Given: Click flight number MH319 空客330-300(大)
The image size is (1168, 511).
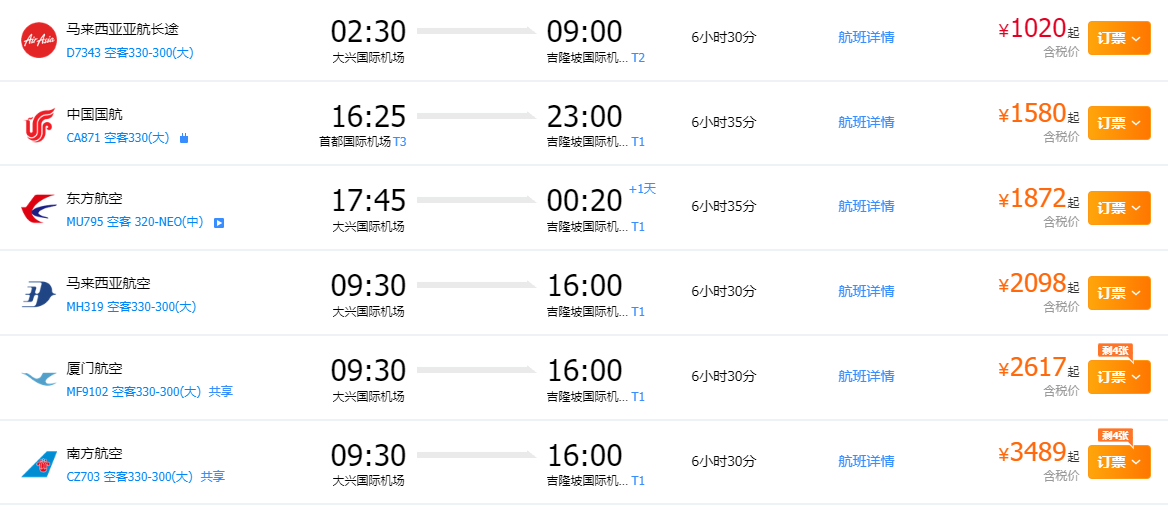Looking at the screenshot, I should pyautogui.click(x=131, y=307).
